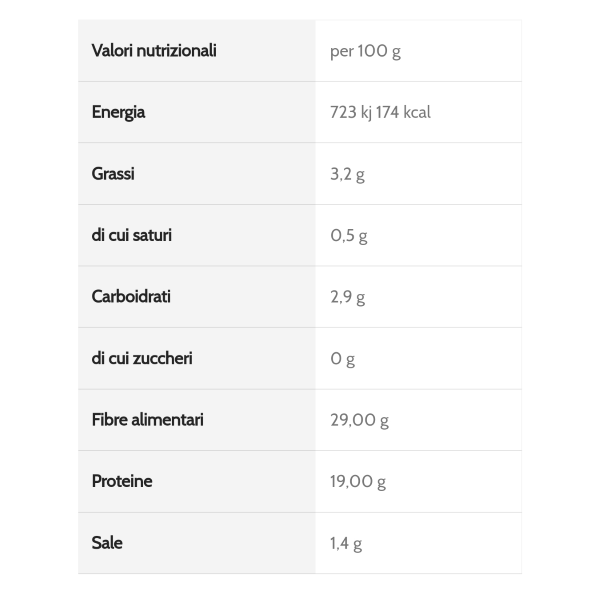Click the 'Proteine' row label
The width and height of the screenshot is (600, 600).
pos(122,481)
